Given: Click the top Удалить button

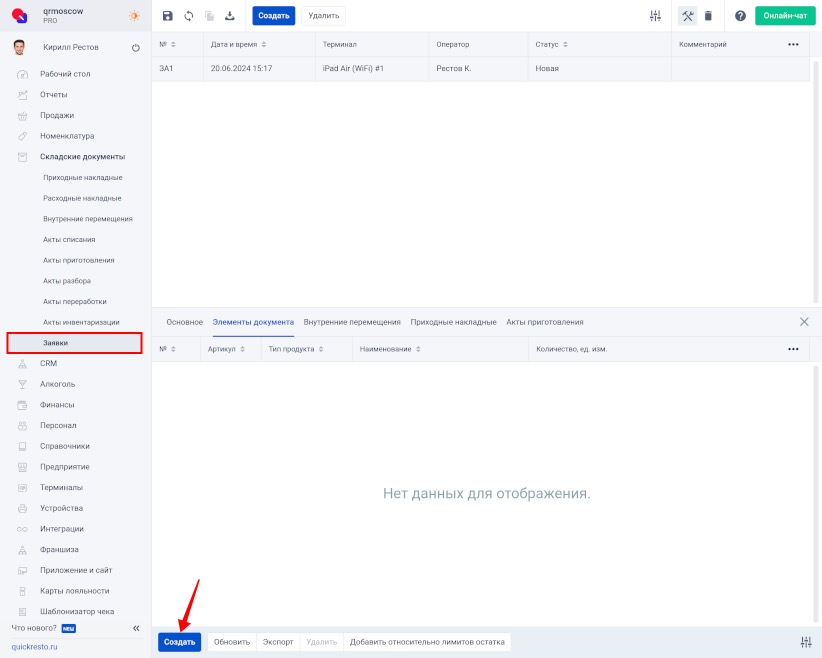Looking at the screenshot, I should tap(323, 16).
